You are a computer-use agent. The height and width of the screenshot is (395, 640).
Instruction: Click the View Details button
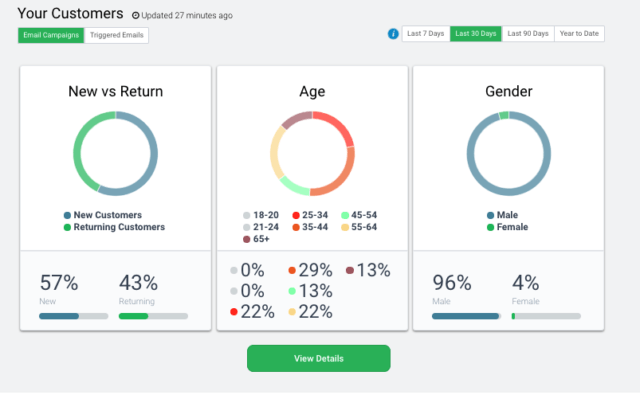319,359
